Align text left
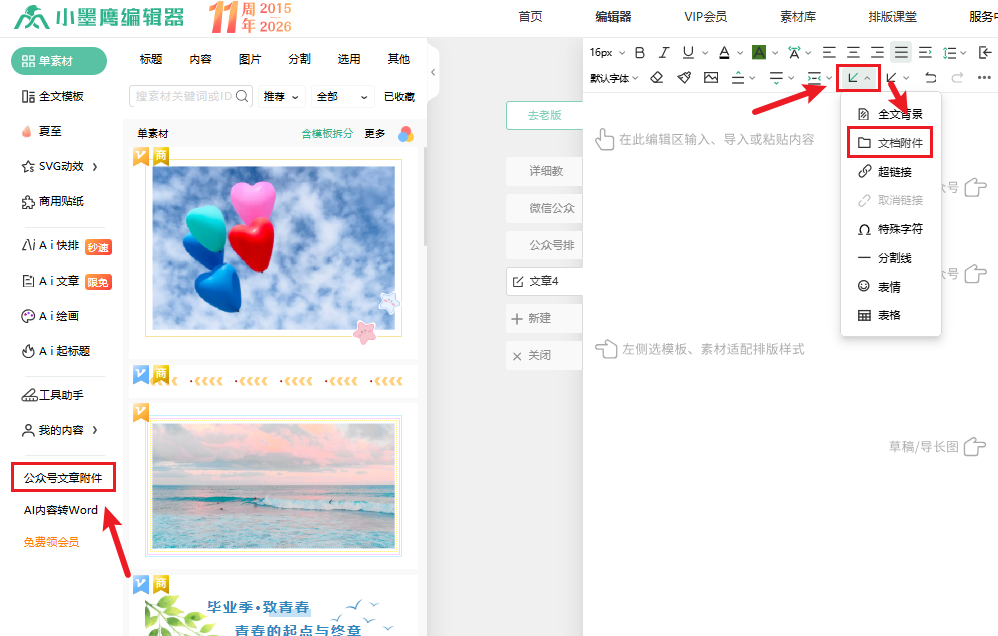This screenshot has height=636, width=998. (x=829, y=52)
